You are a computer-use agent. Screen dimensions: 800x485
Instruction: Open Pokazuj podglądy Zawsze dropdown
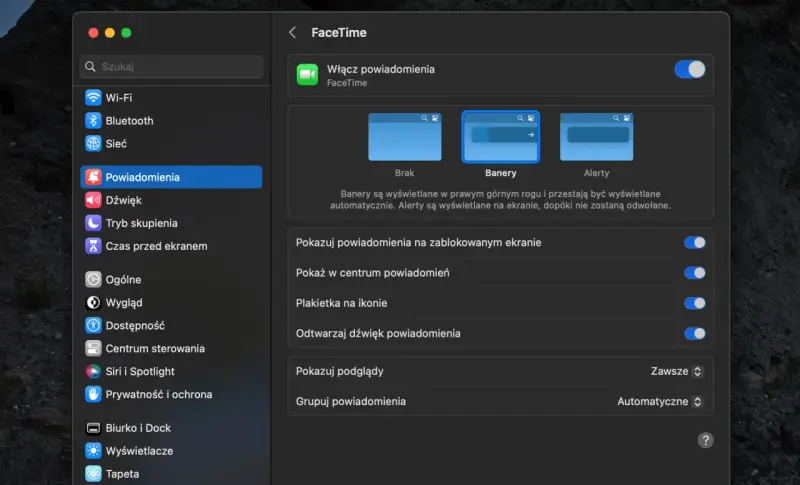tap(677, 371)
